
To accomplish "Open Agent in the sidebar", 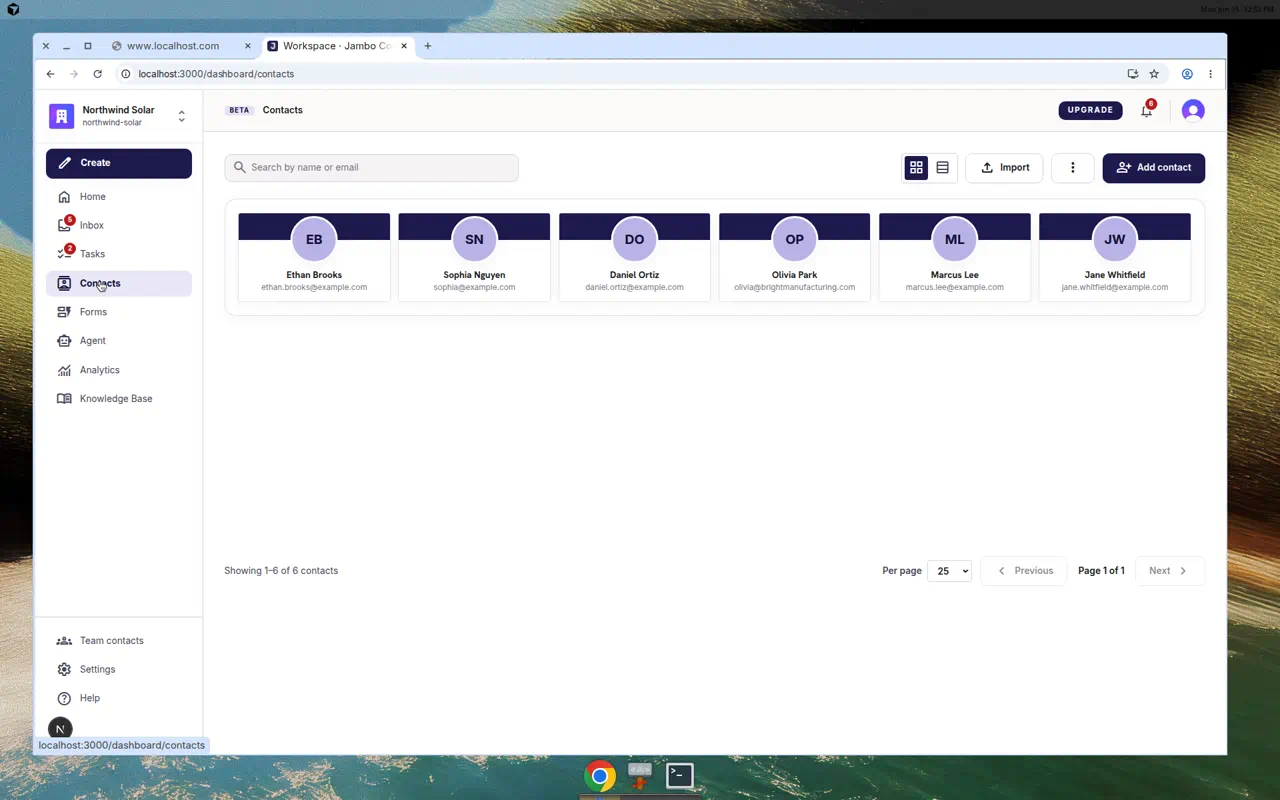I will (119, 341).
